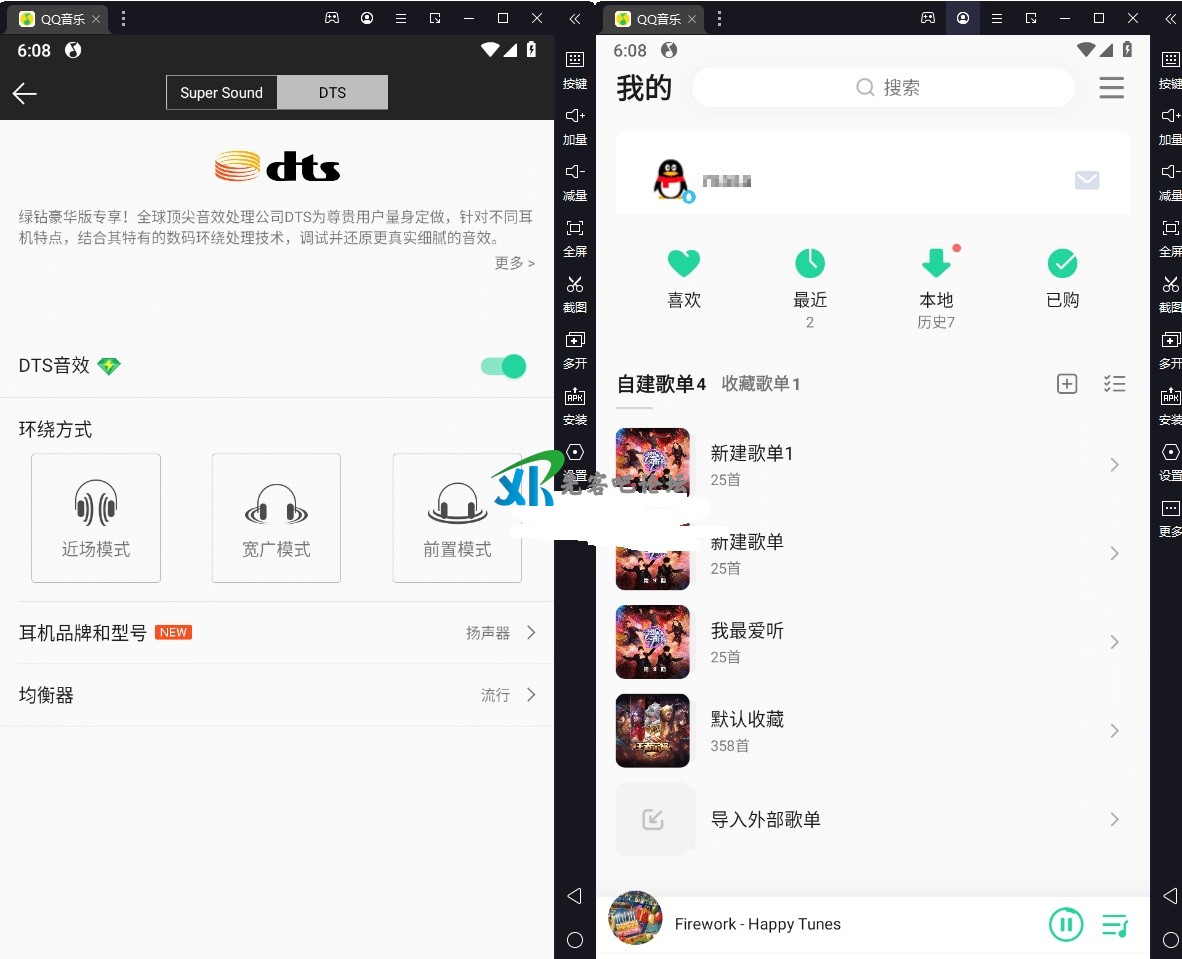Open 本地 local downloads icon
The height and width of the screenshot is (959, 1182).
pyautogui.click(x=936, y=264)
